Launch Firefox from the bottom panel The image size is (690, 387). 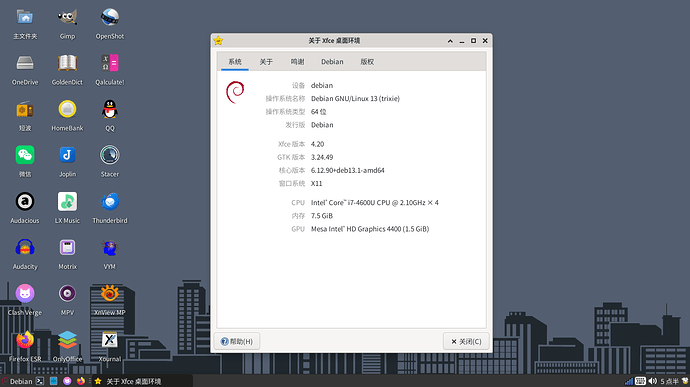tap(81, 381)
